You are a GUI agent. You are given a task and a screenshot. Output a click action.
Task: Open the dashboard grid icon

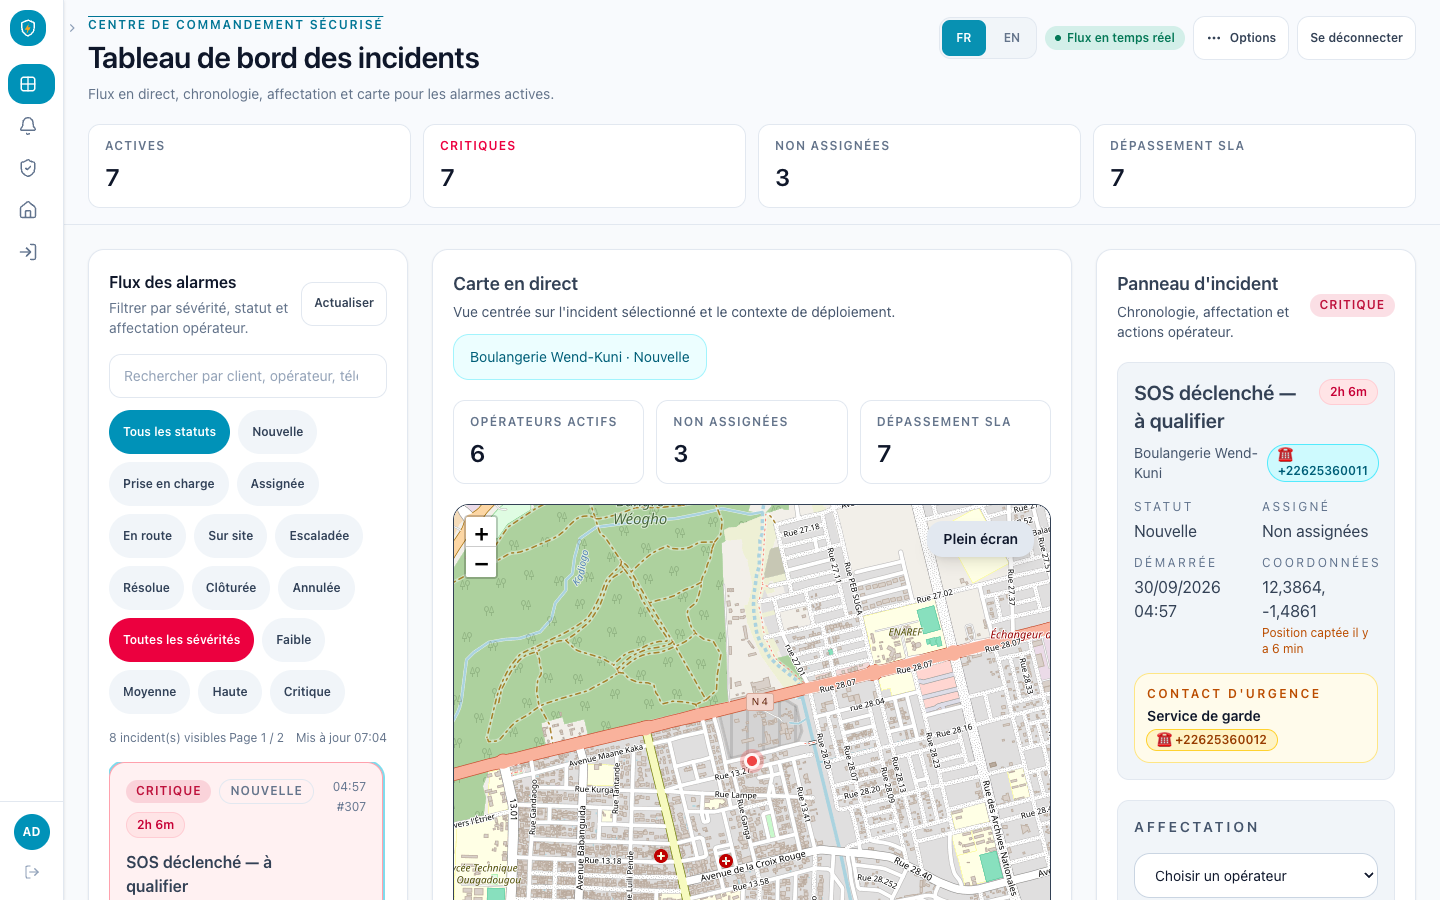pyautogui.click(x=31, y=84)
